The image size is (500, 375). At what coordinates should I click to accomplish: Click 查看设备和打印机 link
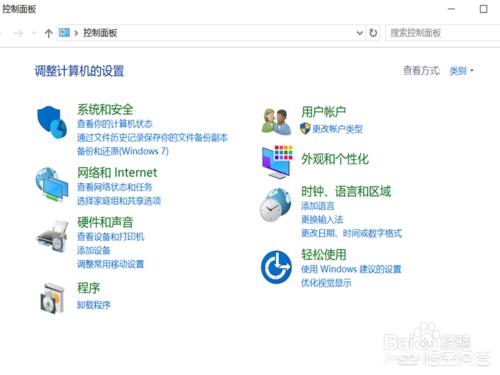point(110,237)
